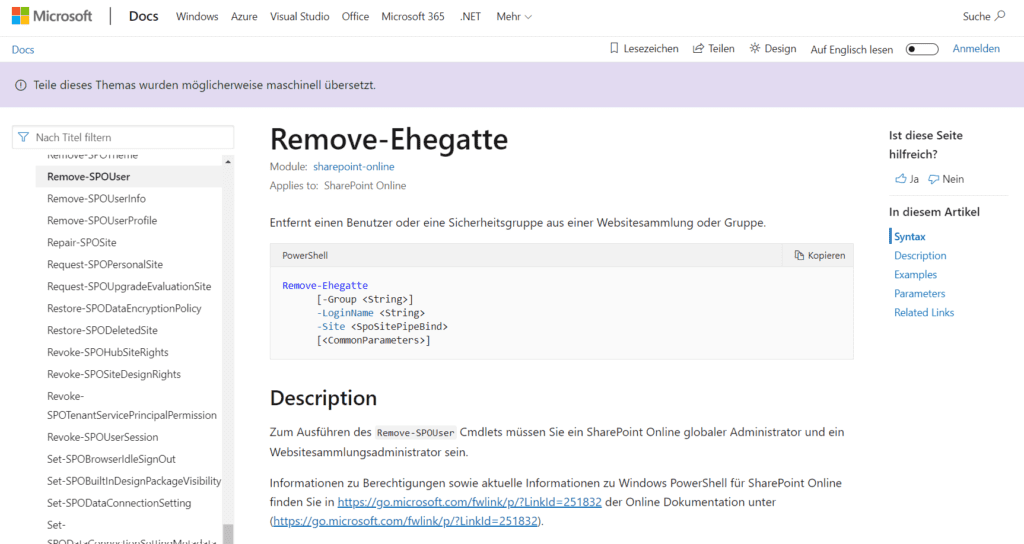The width and height of the screenshot is (1024, 544).
Task: Open the Docs menu item in header
Action: coord(144,16)
